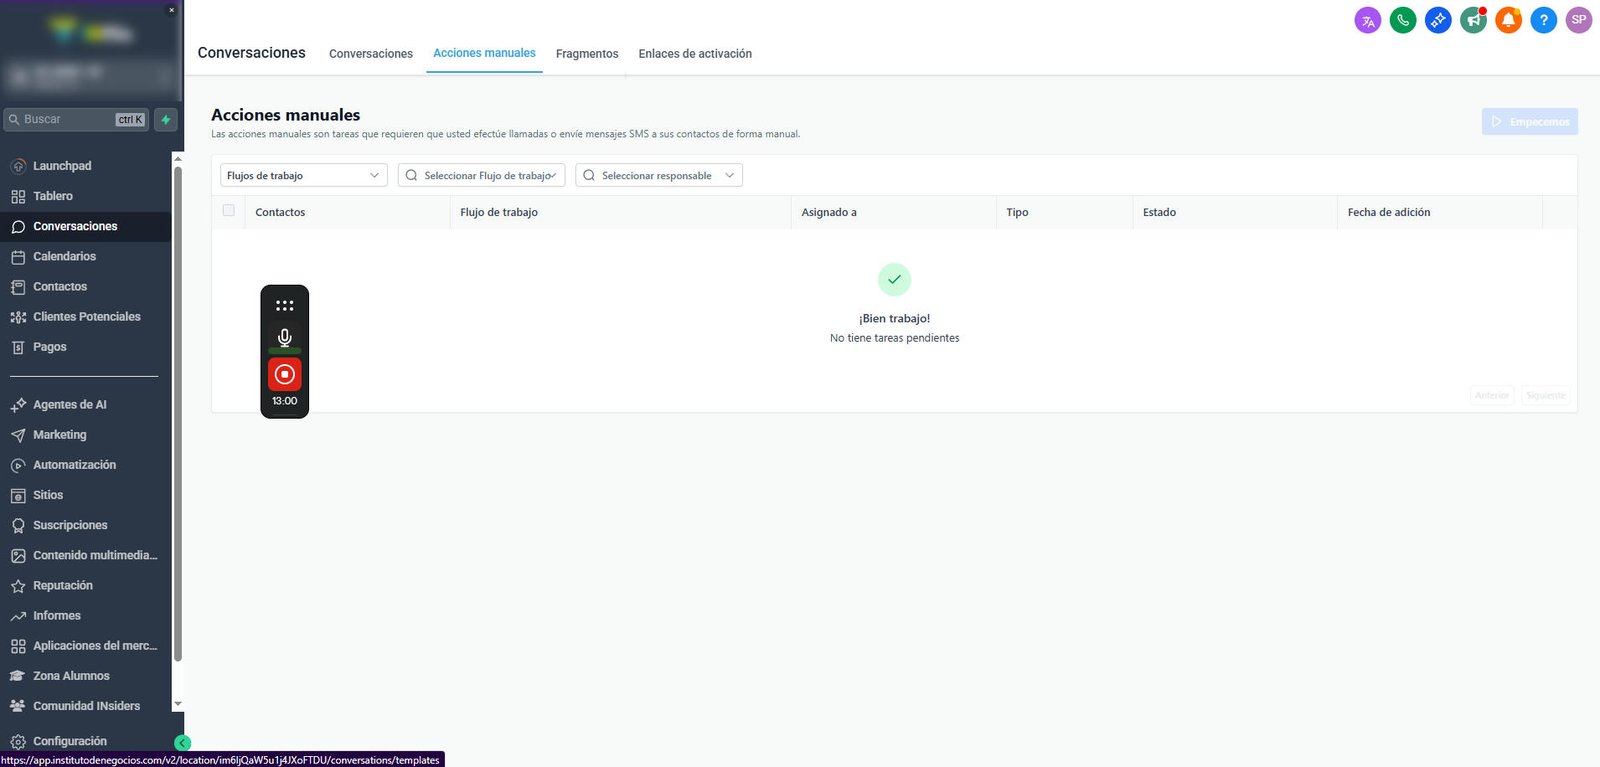This screenshot has height=767, width=1600.
Task: Click the sidebar scrollbar down arrow
Action: click(178, 704)
